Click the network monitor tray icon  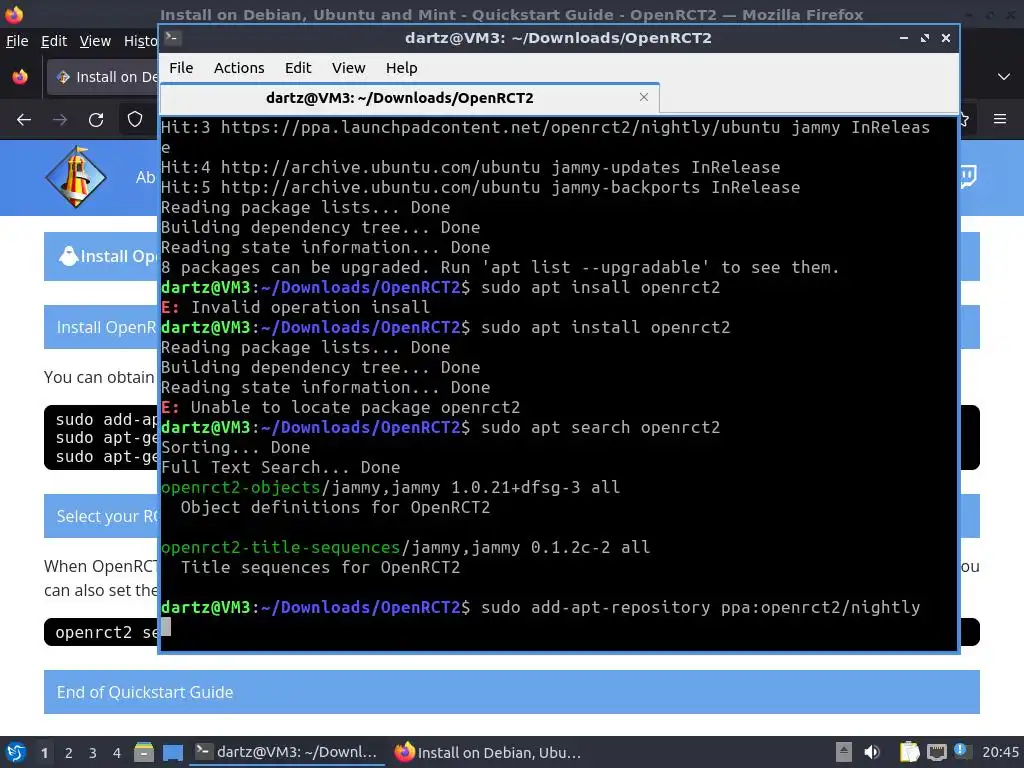(x=937, y=752)
